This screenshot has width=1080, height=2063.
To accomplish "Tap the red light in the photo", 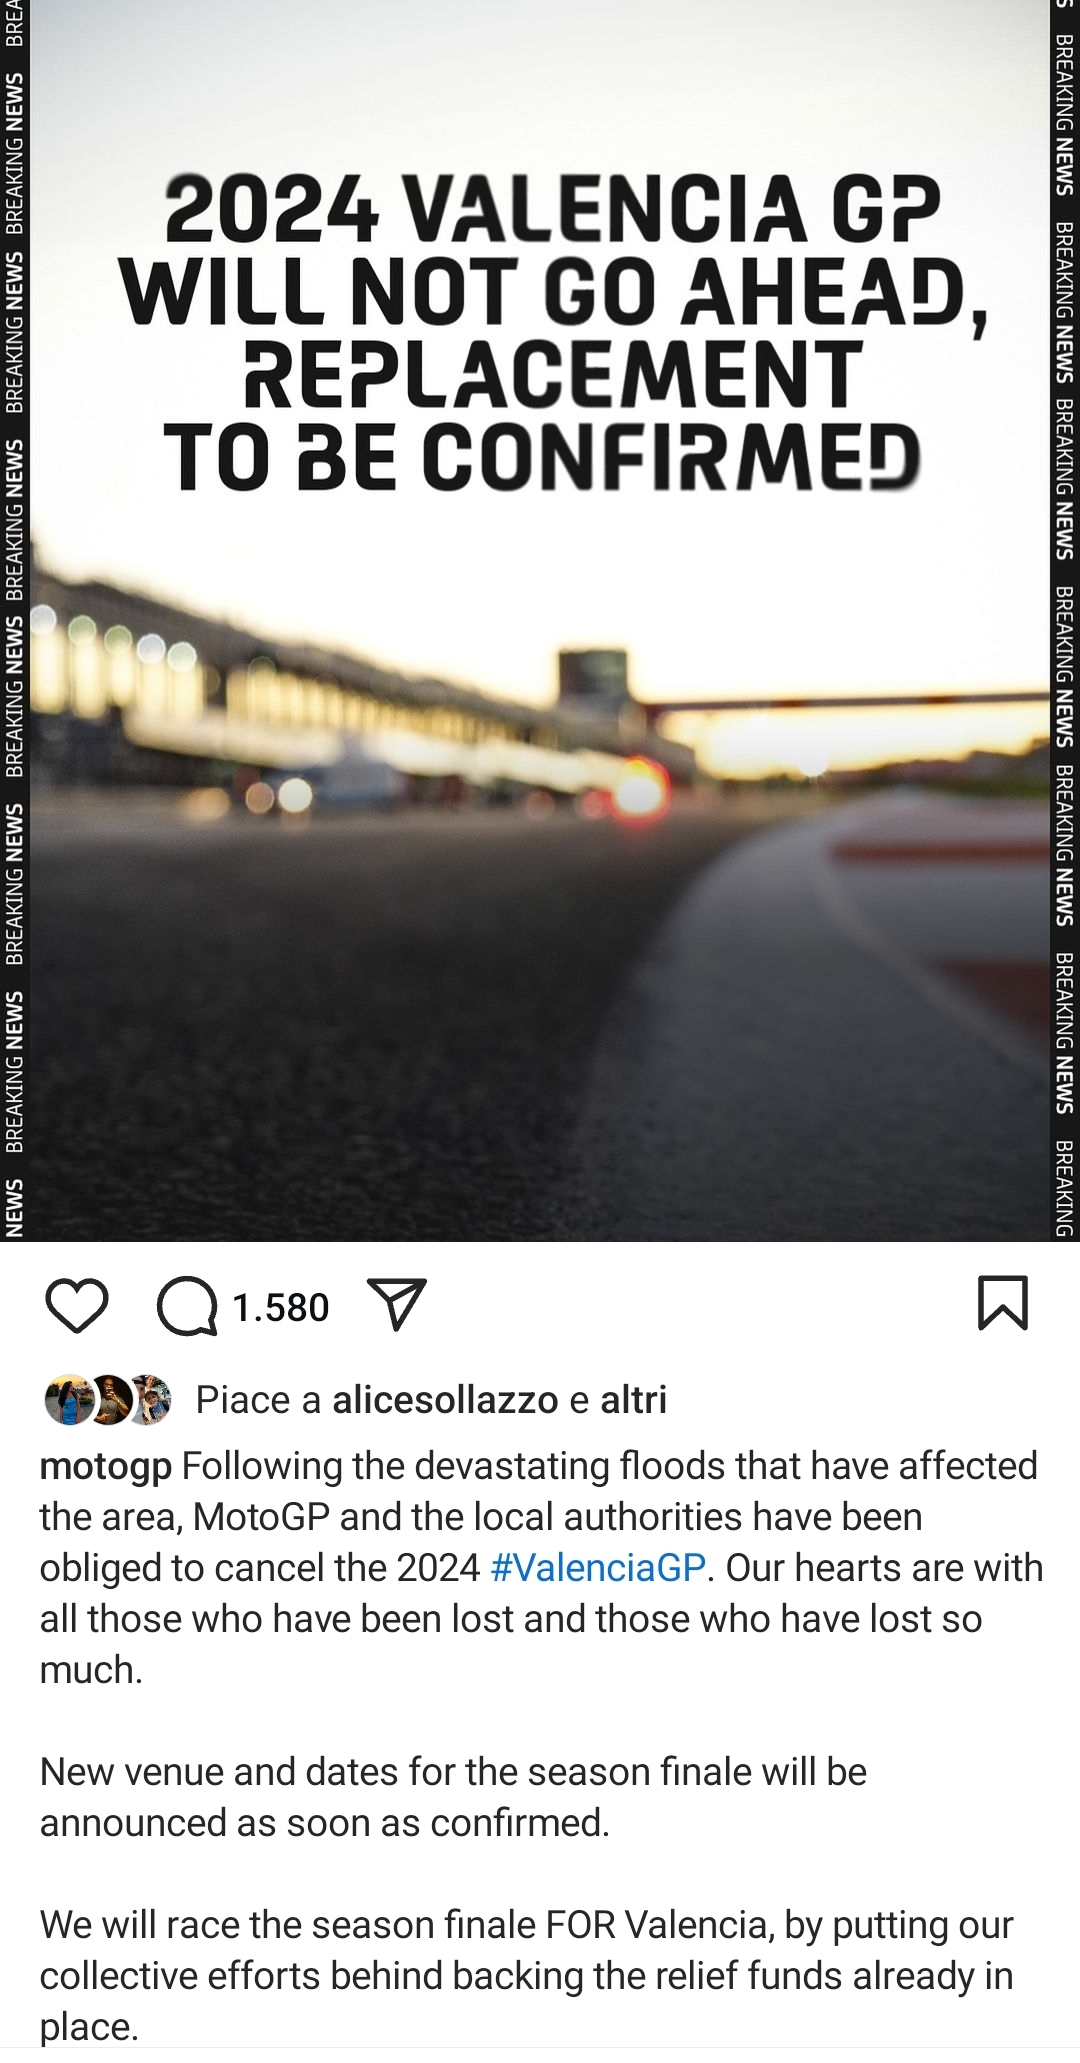I will tap(639, 790).
